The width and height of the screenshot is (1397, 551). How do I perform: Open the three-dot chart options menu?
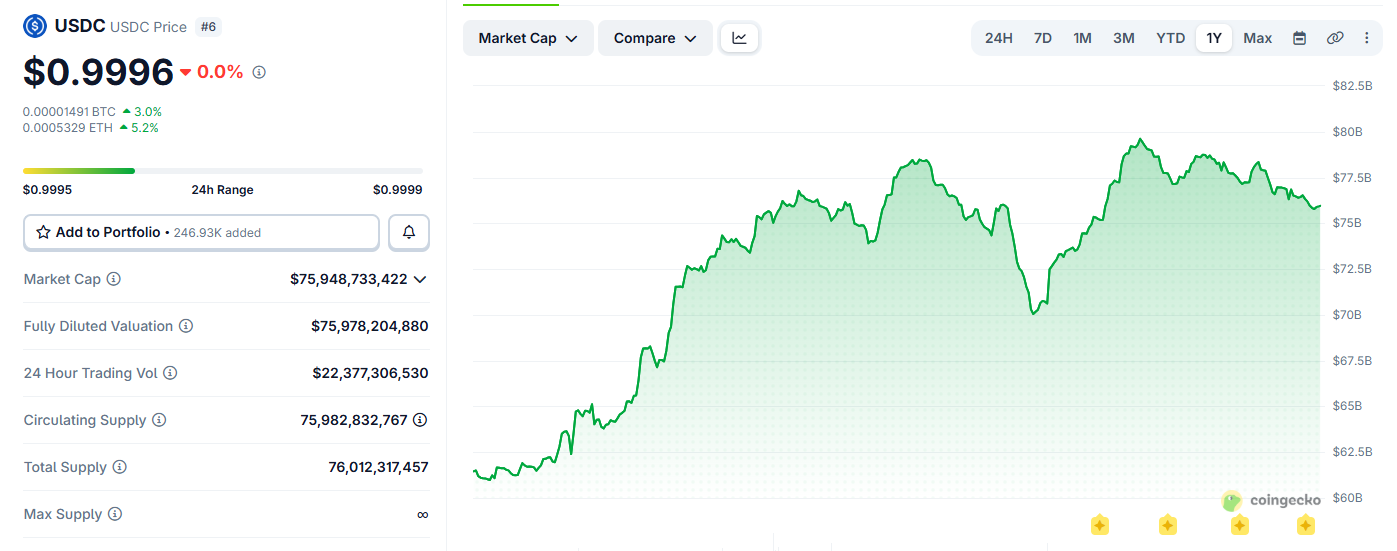coord(1366,38)
